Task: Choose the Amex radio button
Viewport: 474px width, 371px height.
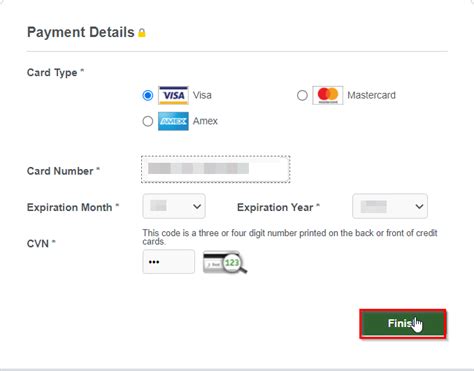Action: 148,121
